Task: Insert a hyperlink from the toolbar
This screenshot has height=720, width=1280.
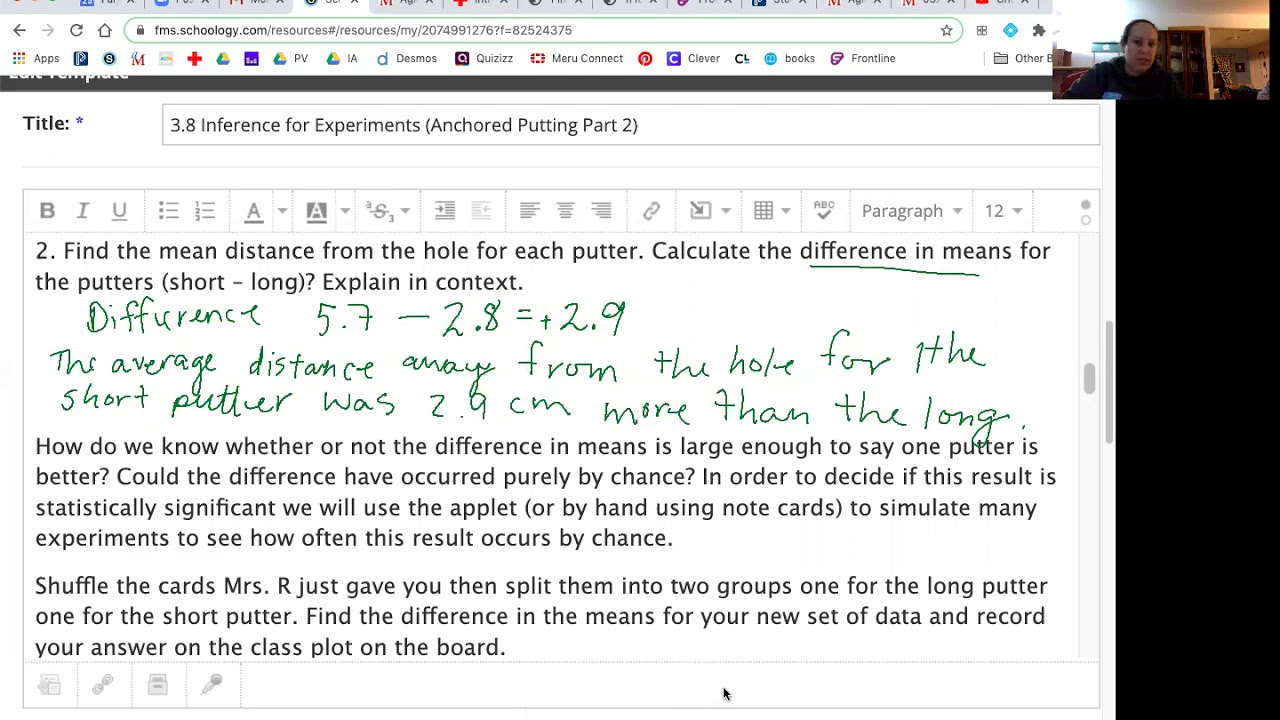Action: [651, 211]
